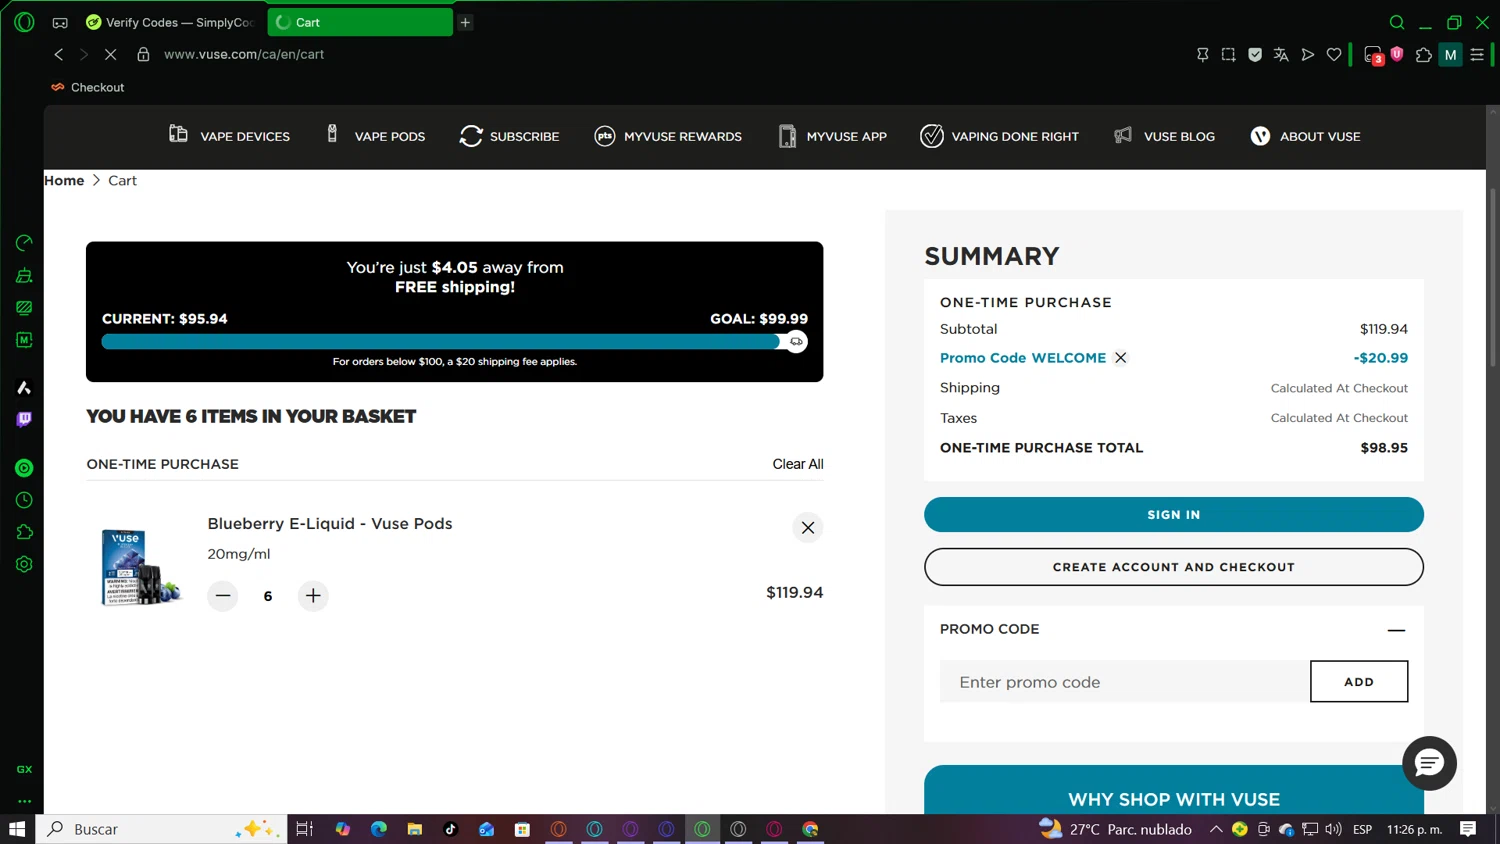Open extensions cube icon in toolbar
The height and width of the screenshot is (844, 1500).
1424,55
